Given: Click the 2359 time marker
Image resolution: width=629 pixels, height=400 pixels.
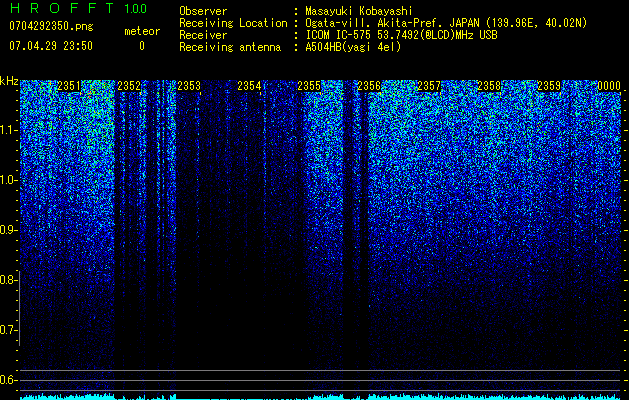Looking at the screenshot, I should [549, 86].
